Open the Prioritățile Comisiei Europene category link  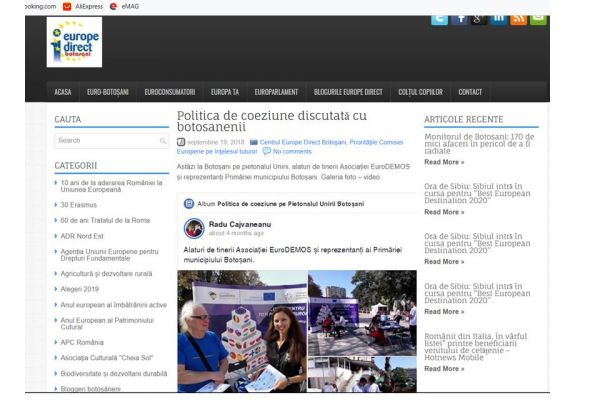[290, 147]
